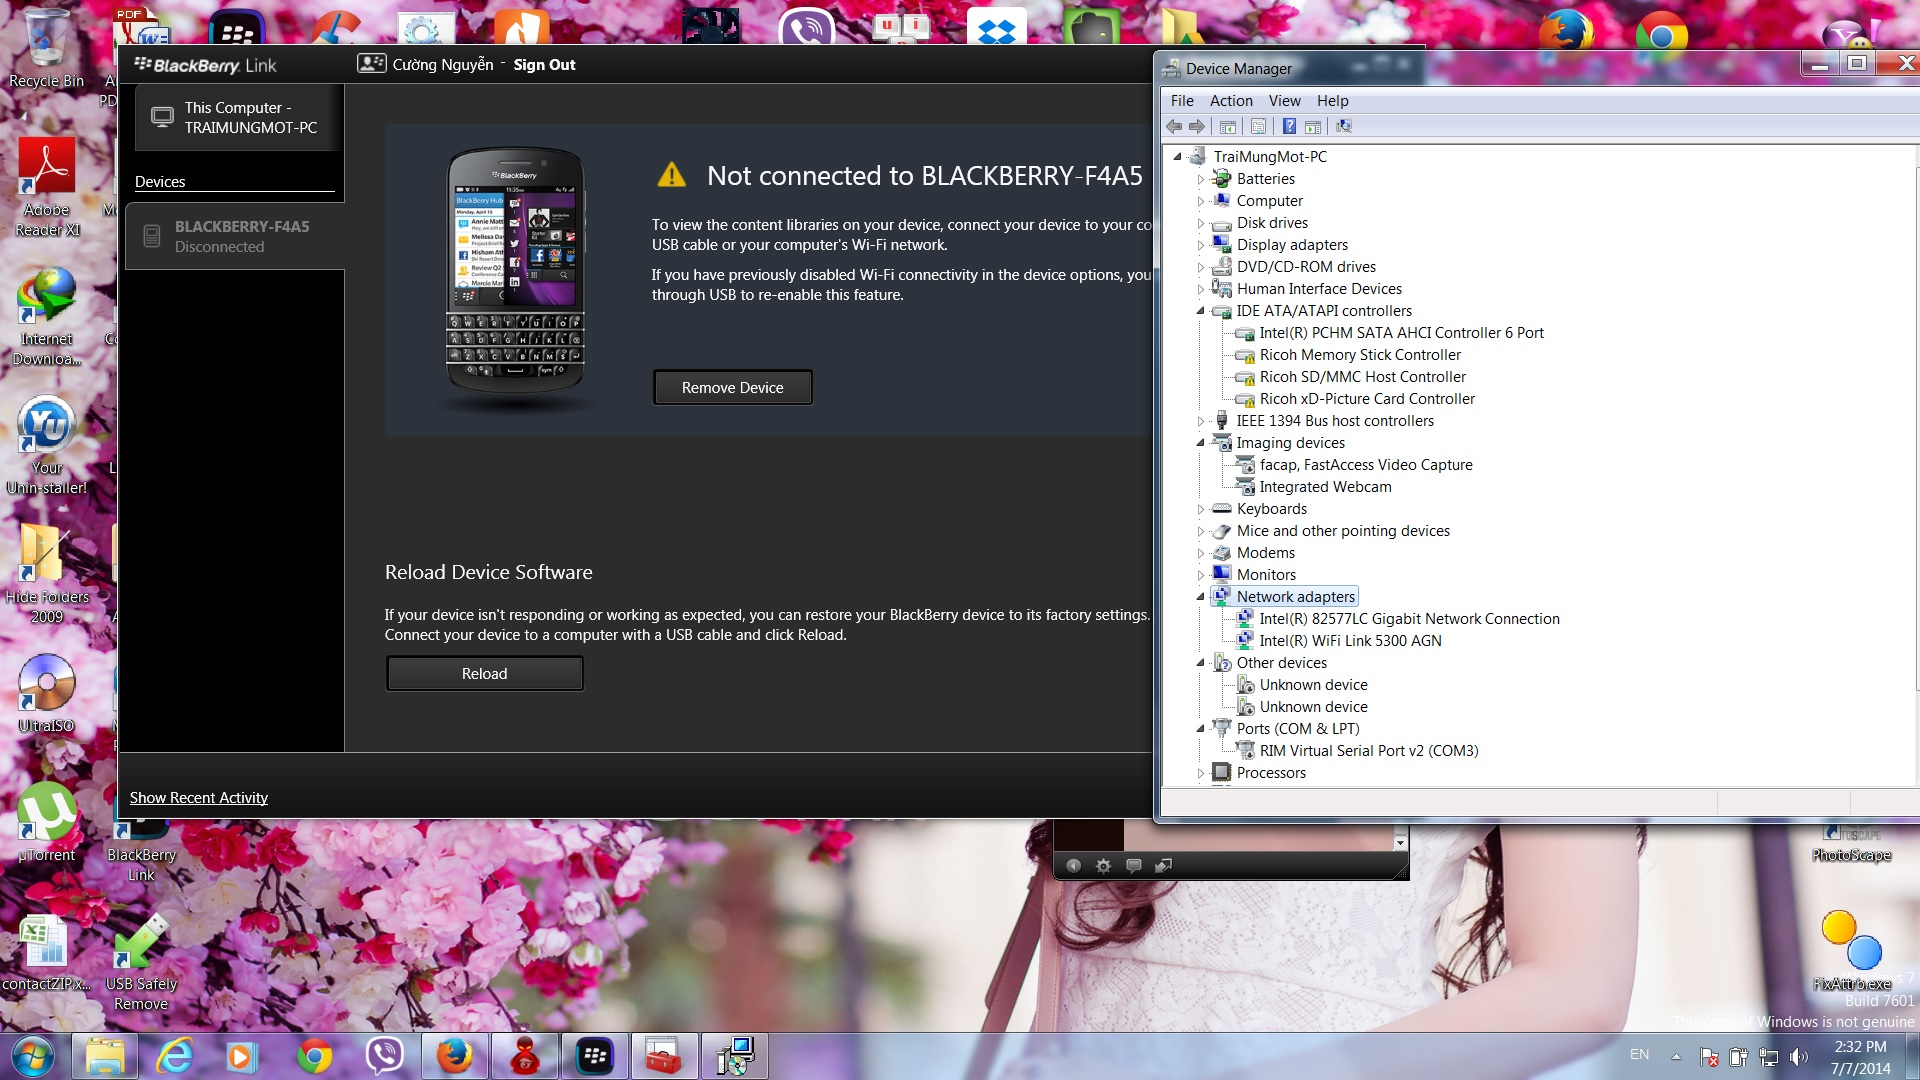Open uTorrent desktop shortcut
Image resolution: width=1920 pixels, height=1080 pixels.
(46, 821)
